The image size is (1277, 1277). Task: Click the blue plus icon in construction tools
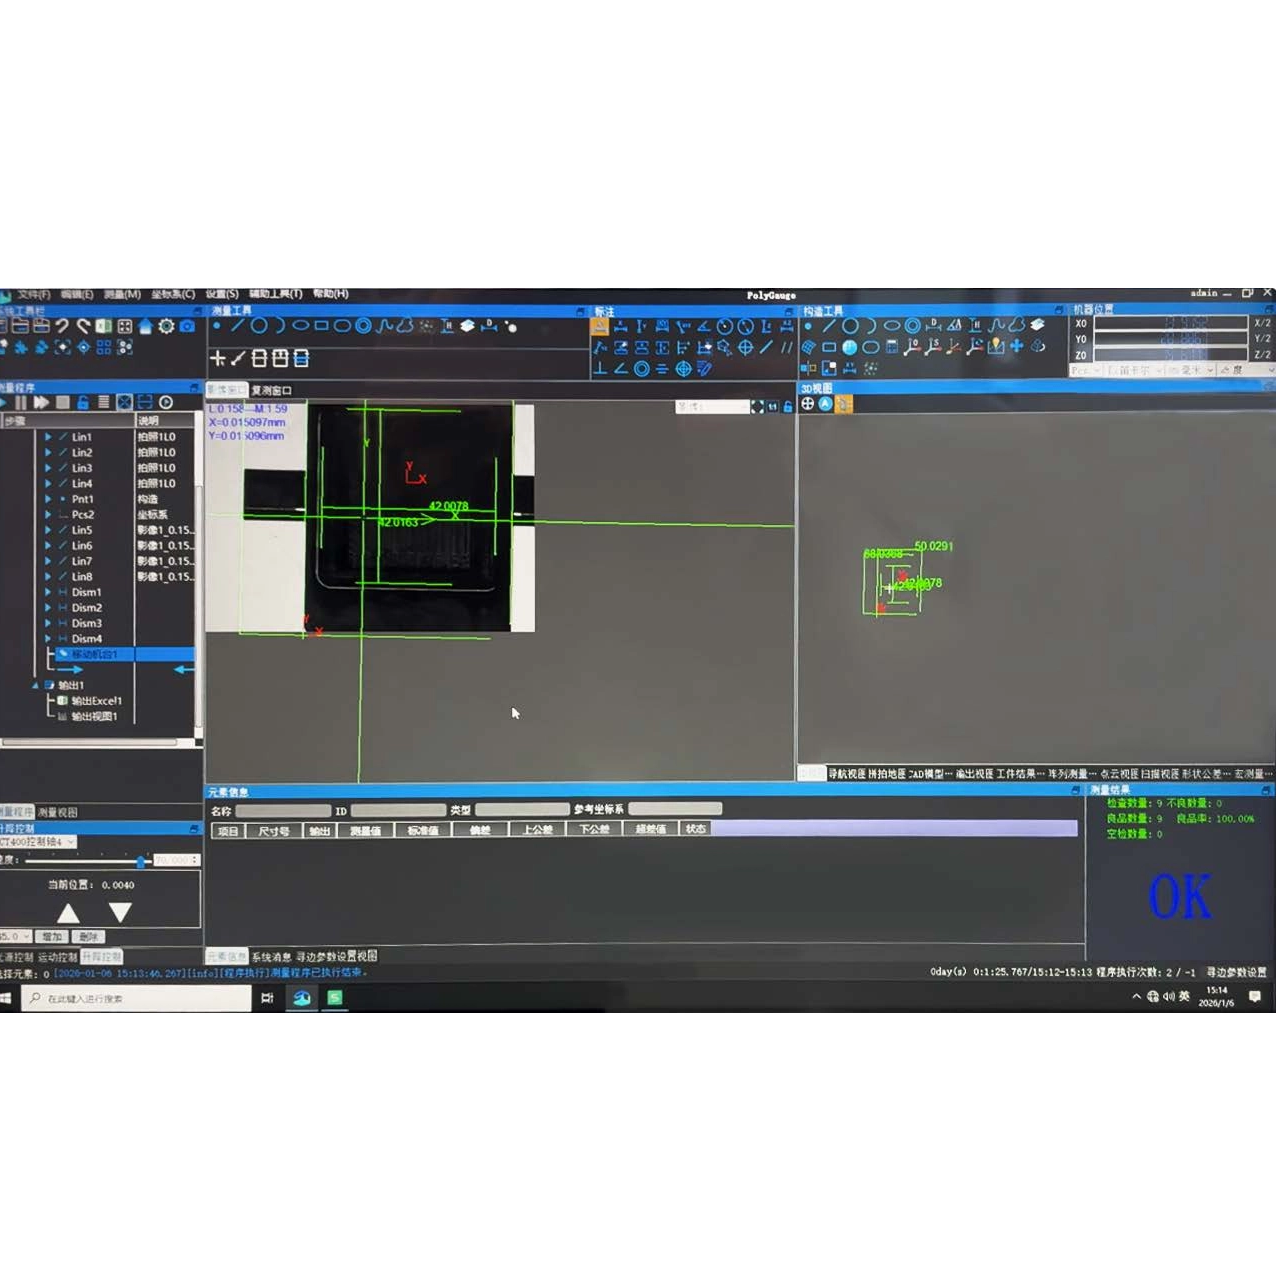point(1017,346)
